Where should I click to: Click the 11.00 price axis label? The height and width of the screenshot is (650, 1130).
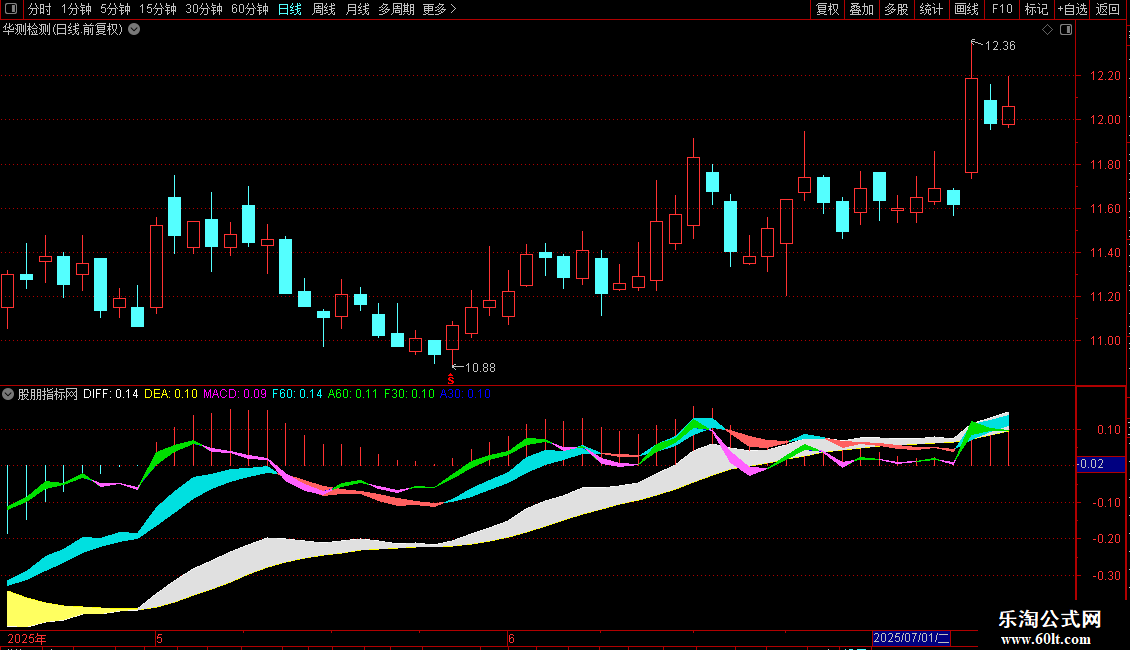(x=1105, y=341)
